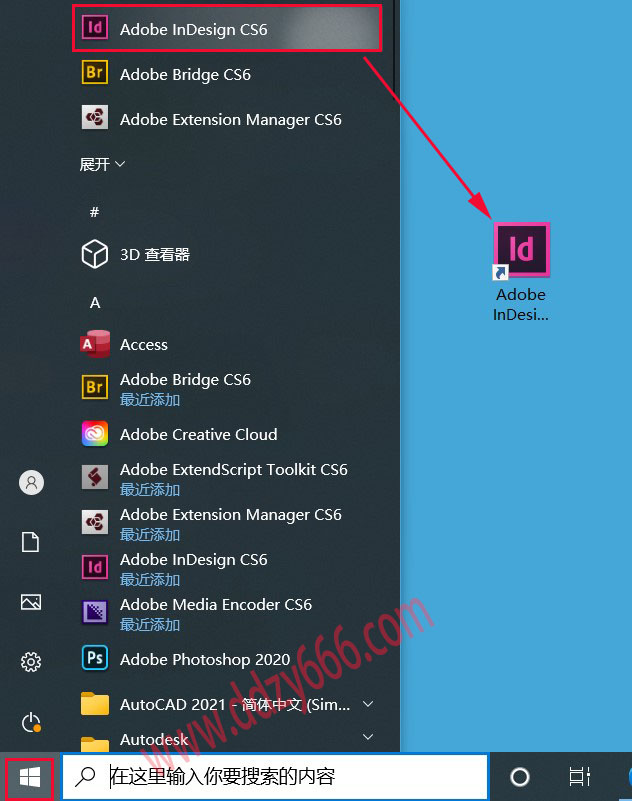
Task: Launch Adobe Creative Cloud
Action: click(x=227, y=434)
